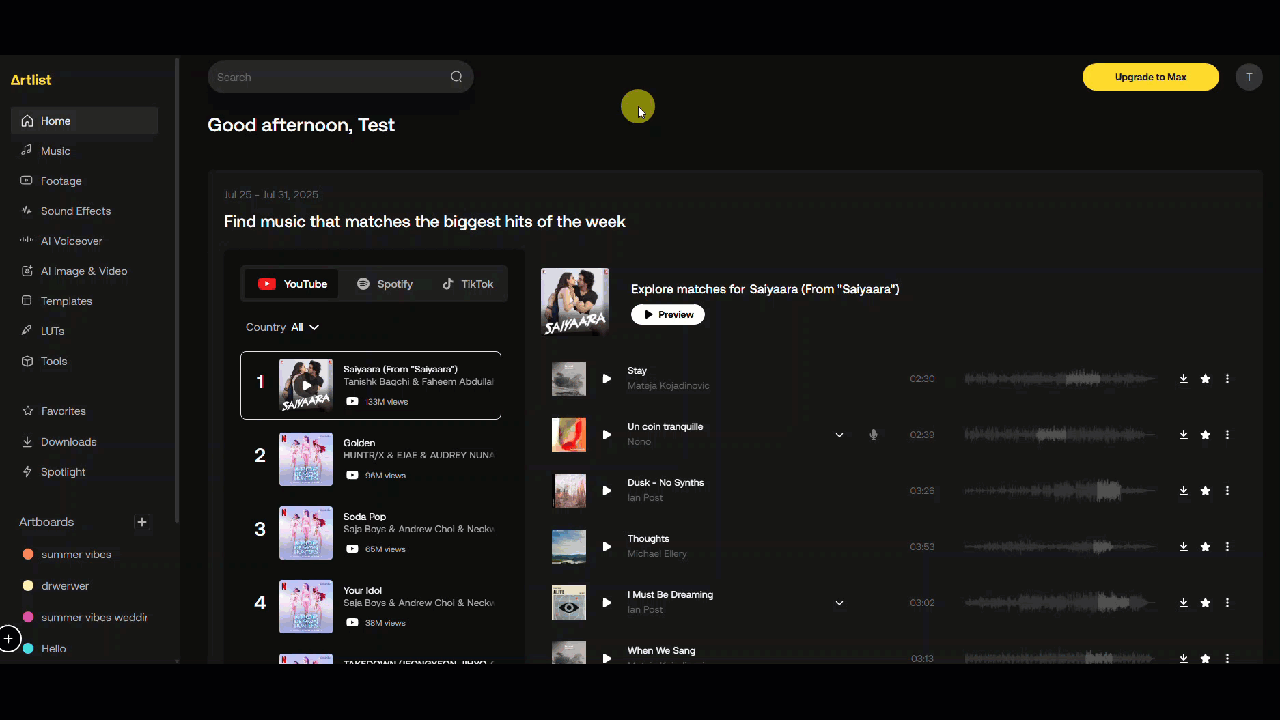Open more options for track Thoughts
1280x720 pixels.
click(x=1227, y=547)
